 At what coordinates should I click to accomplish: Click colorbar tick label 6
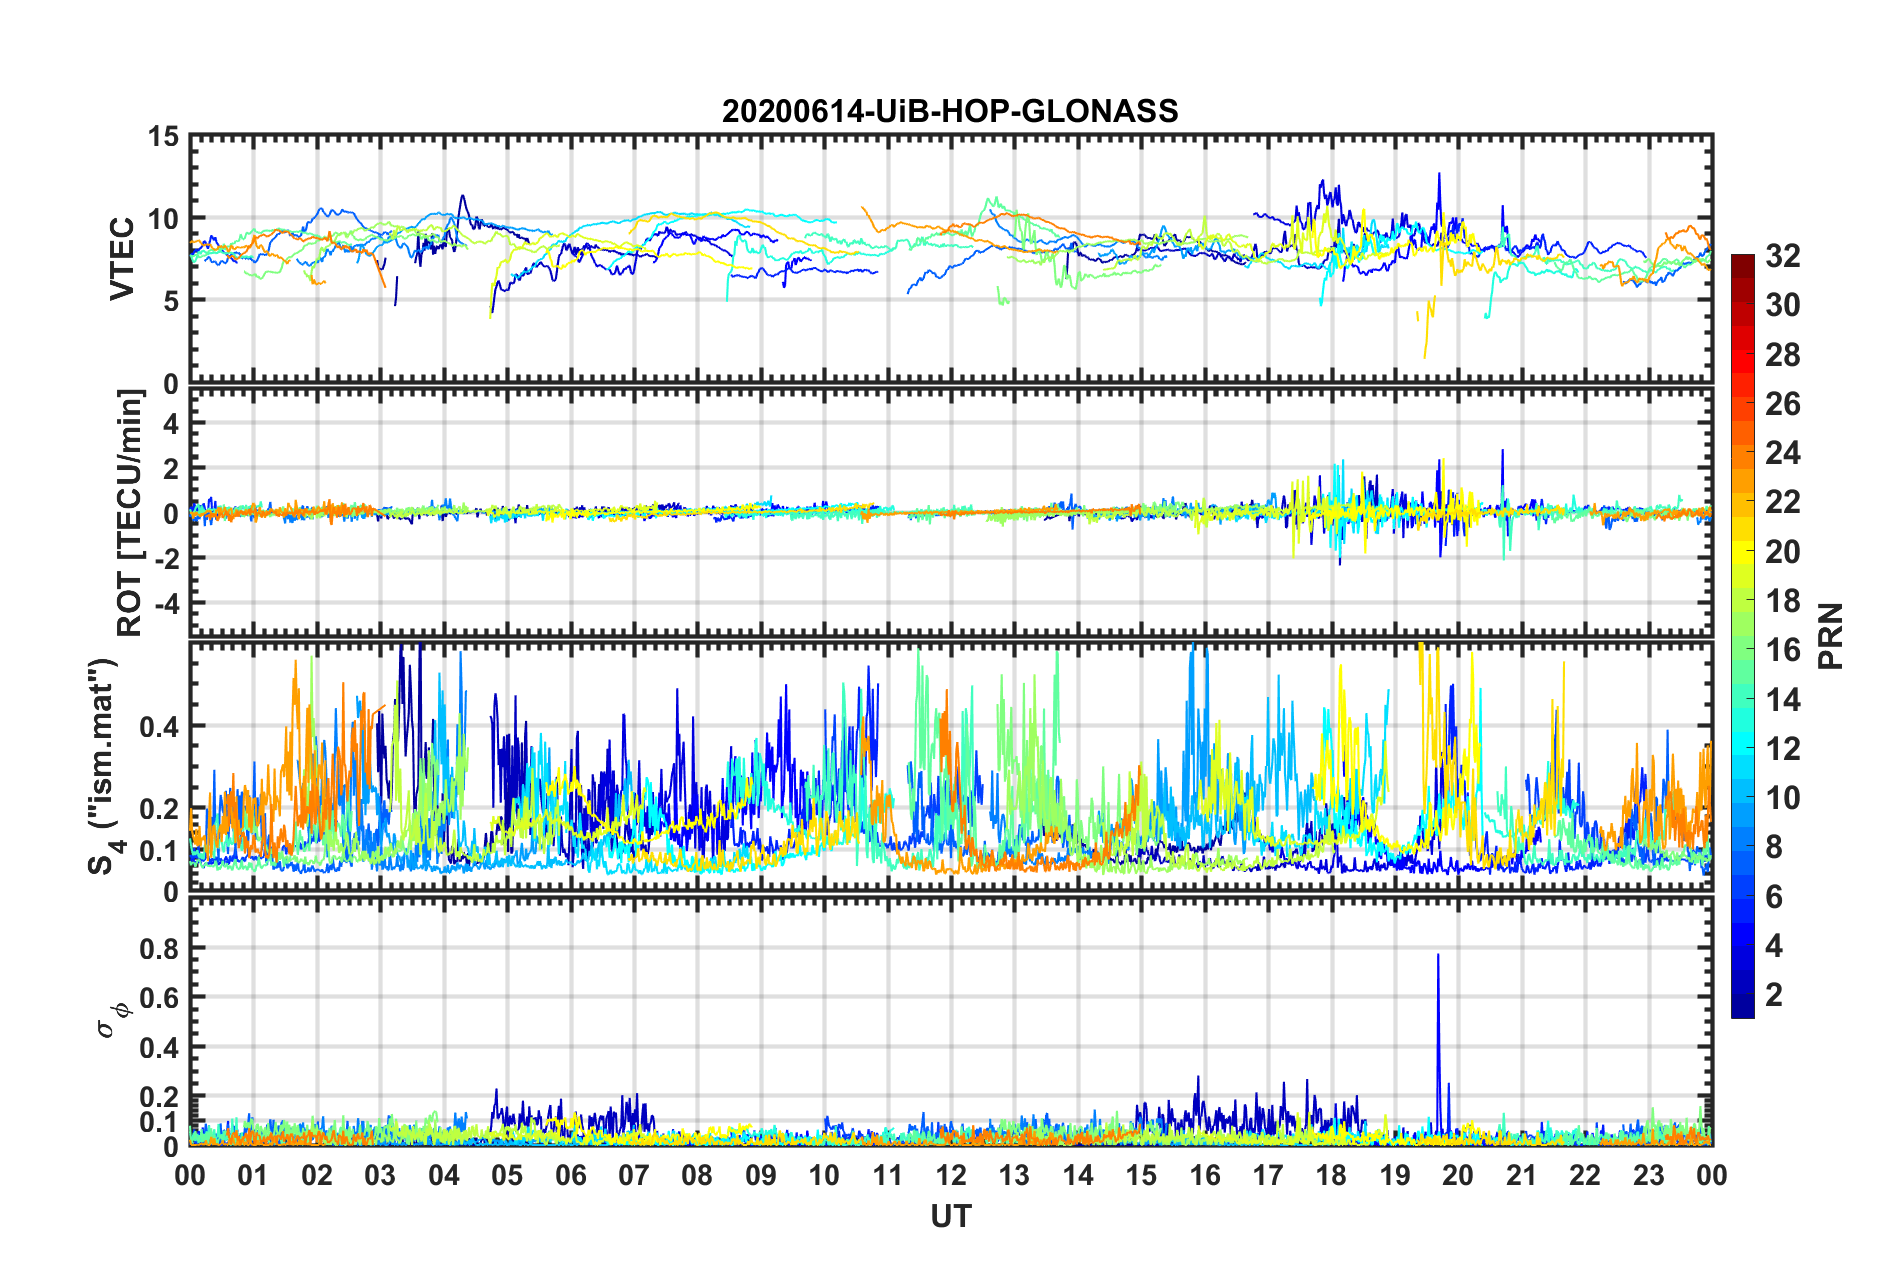tap(1774, 897)
